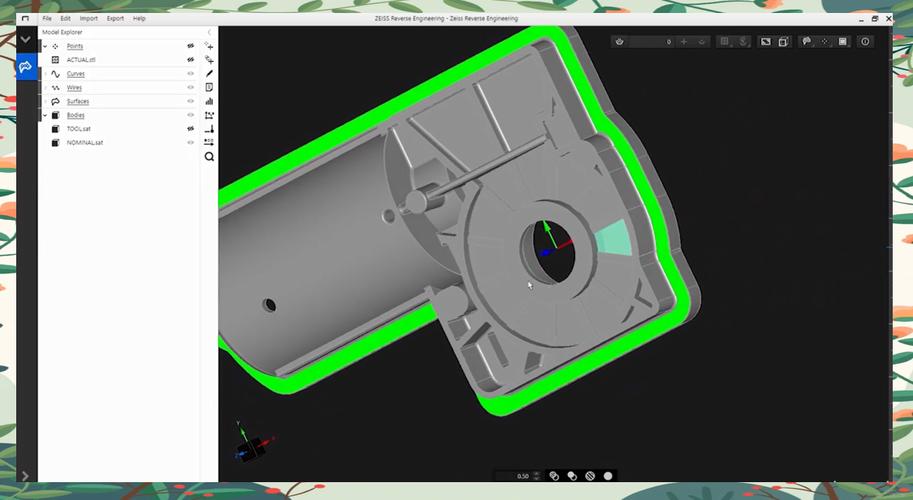Click the layered arrows toolbar icon

pos(743,41)
